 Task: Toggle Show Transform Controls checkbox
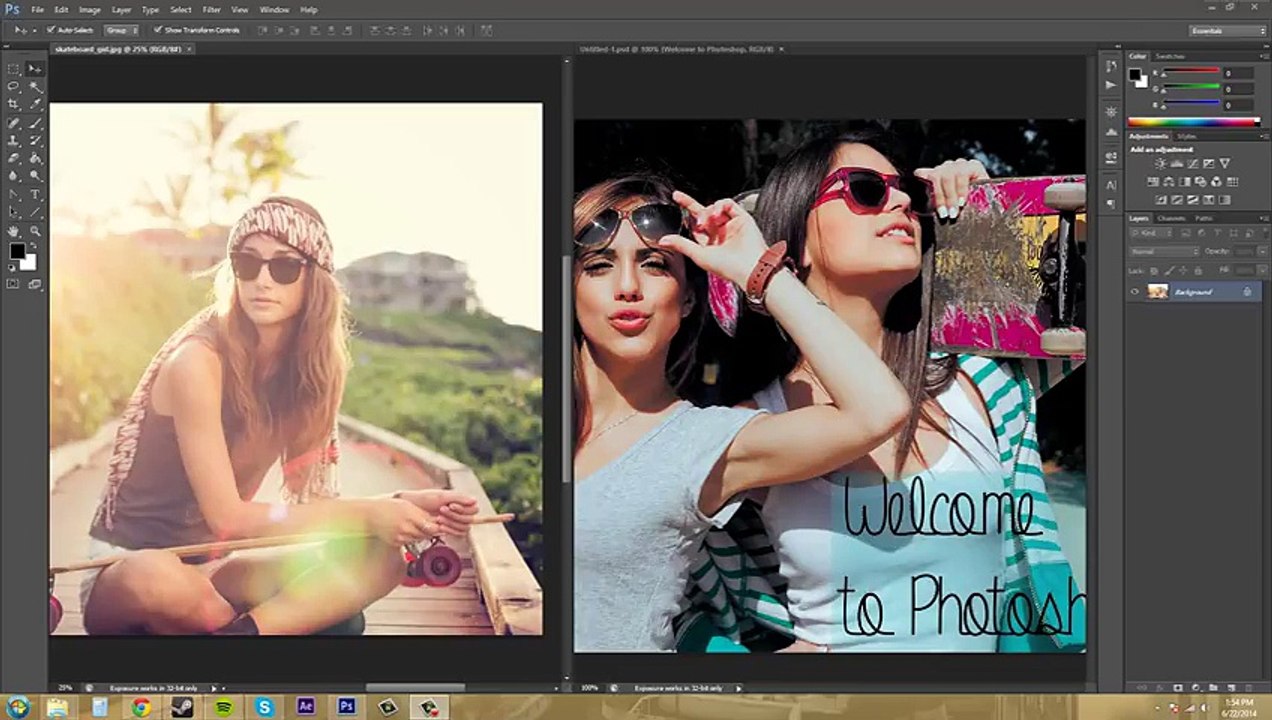(x=158, y=30)
